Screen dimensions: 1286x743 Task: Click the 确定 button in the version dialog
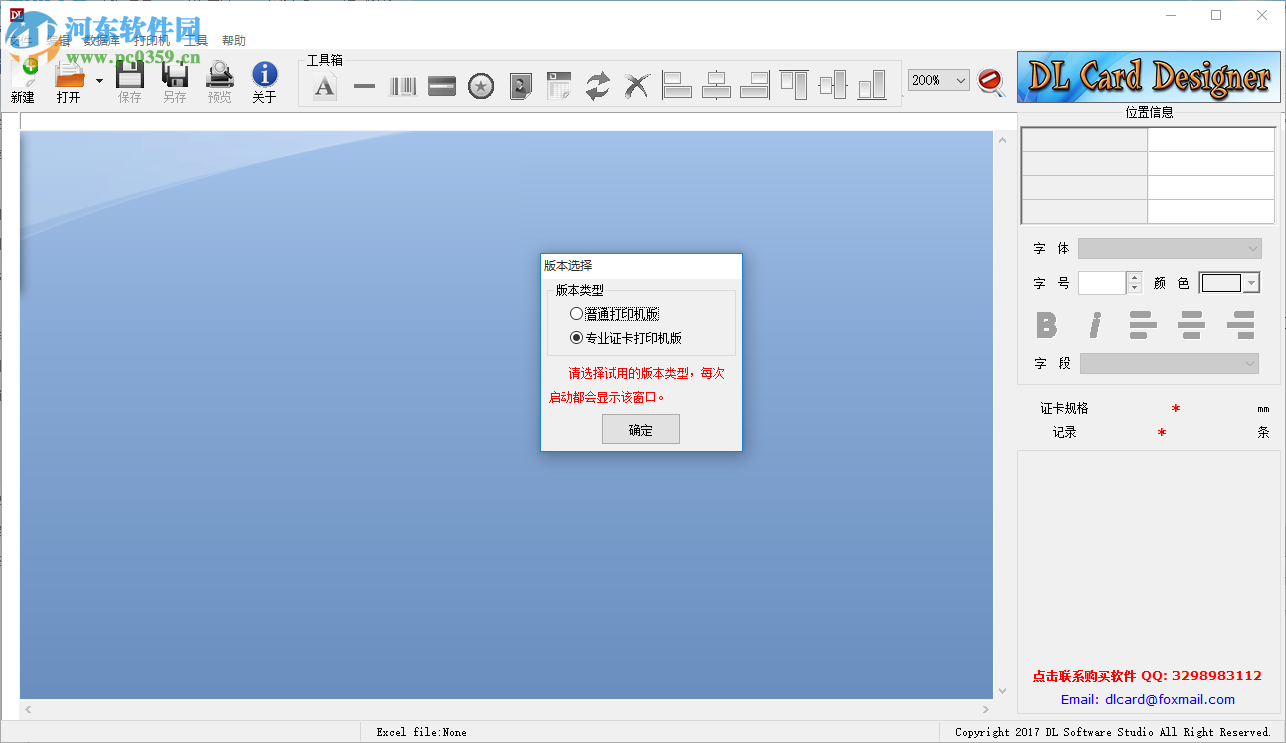[x=640, y=428]
